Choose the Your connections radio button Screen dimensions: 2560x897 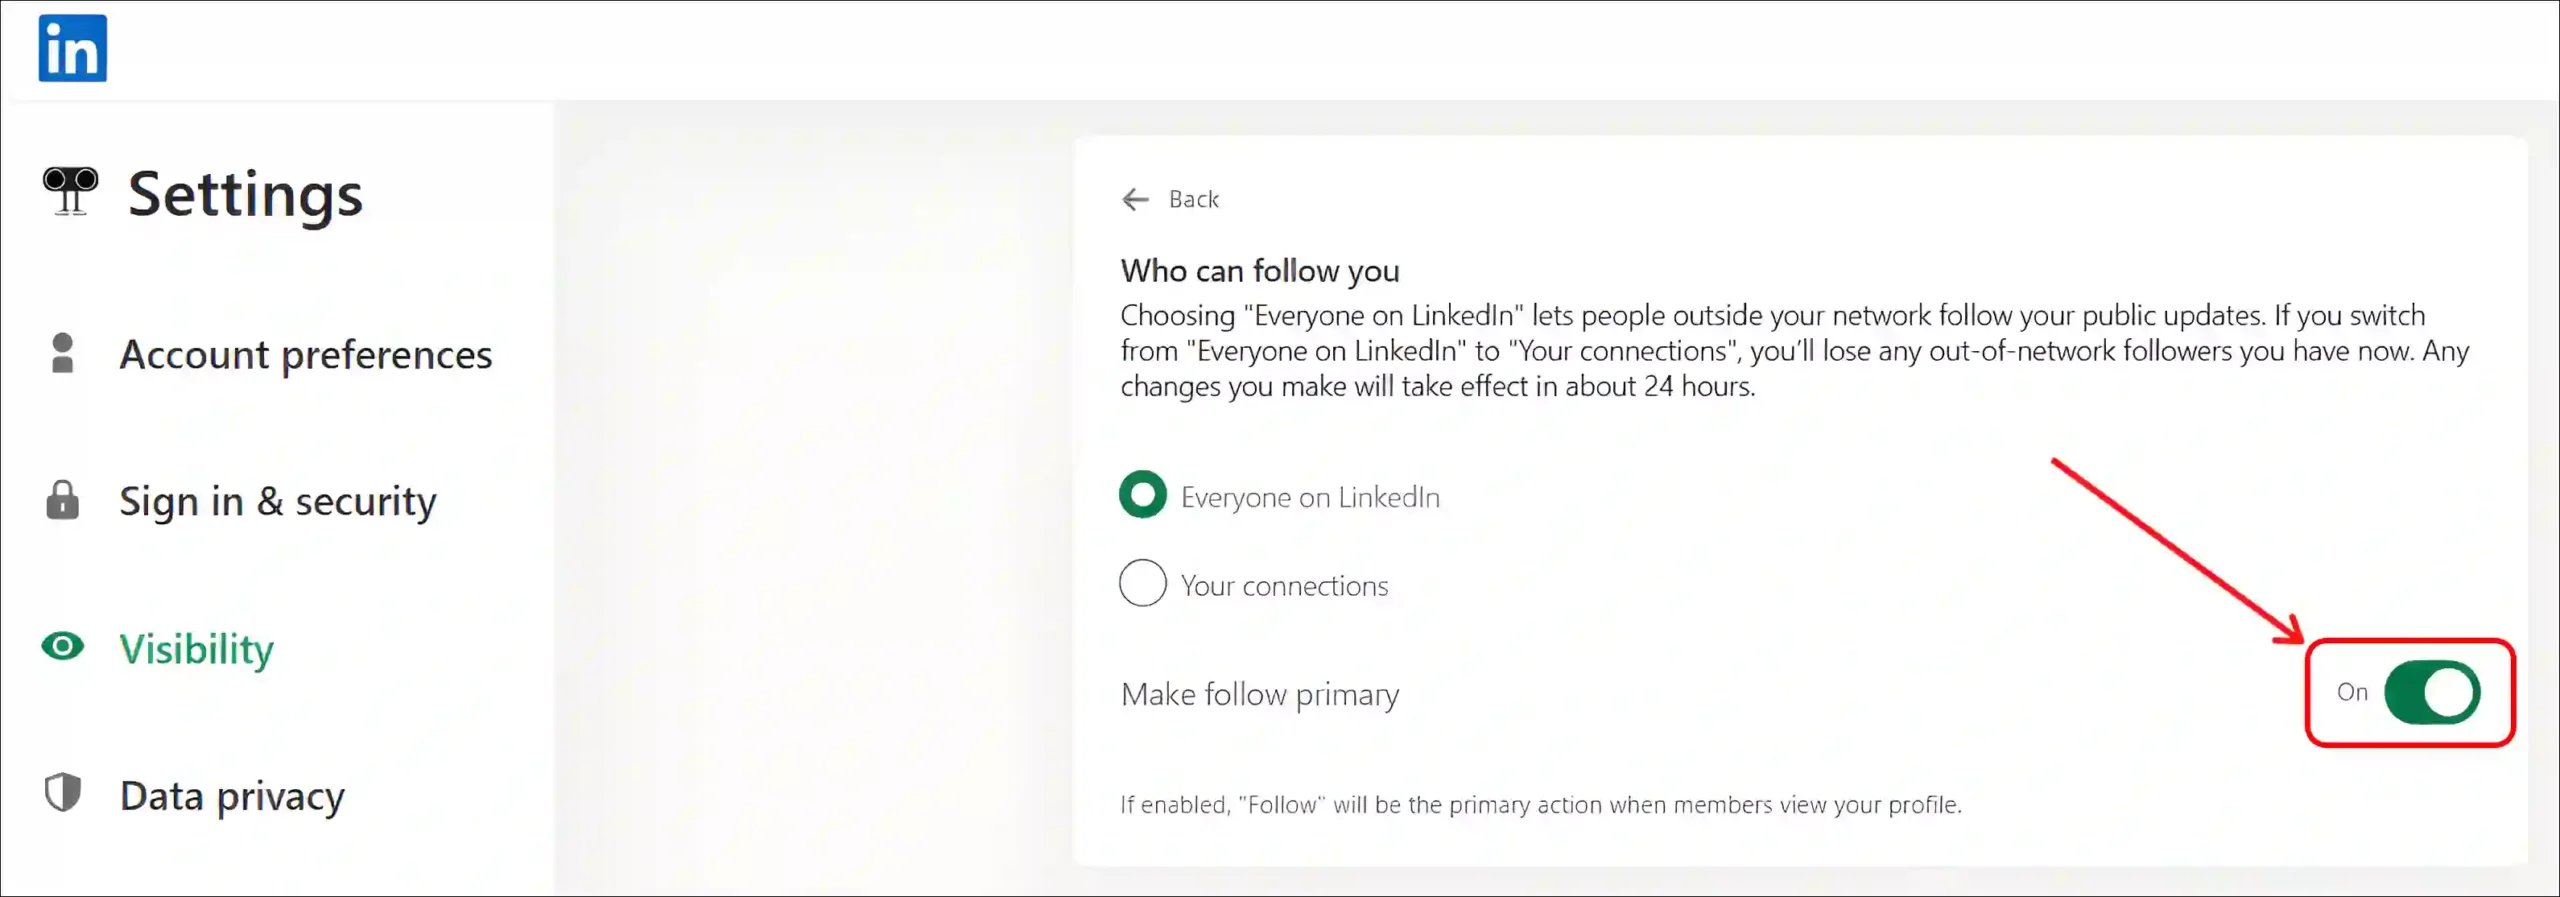pos(1142,582)
